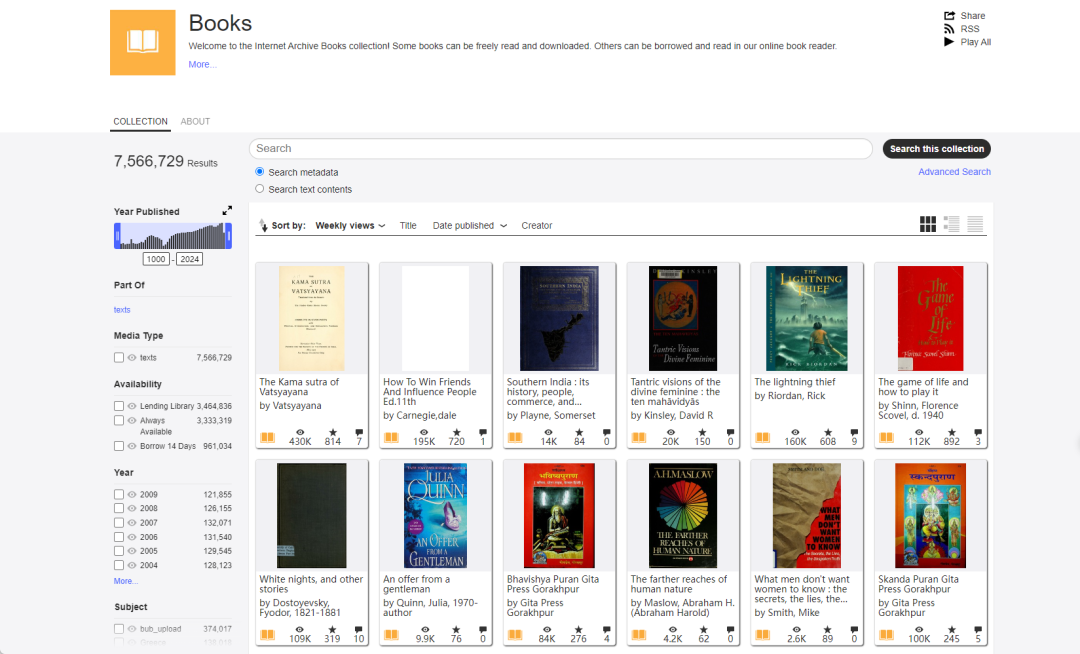Switch to the COLLECTION tab

(x=141, y=121)
